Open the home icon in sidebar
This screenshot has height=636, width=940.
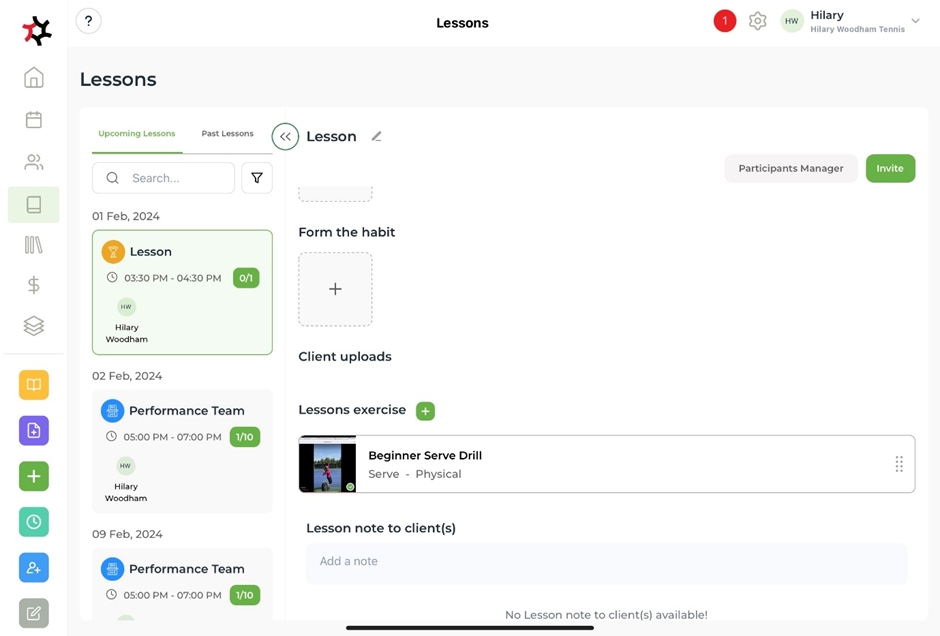(34, 78)
